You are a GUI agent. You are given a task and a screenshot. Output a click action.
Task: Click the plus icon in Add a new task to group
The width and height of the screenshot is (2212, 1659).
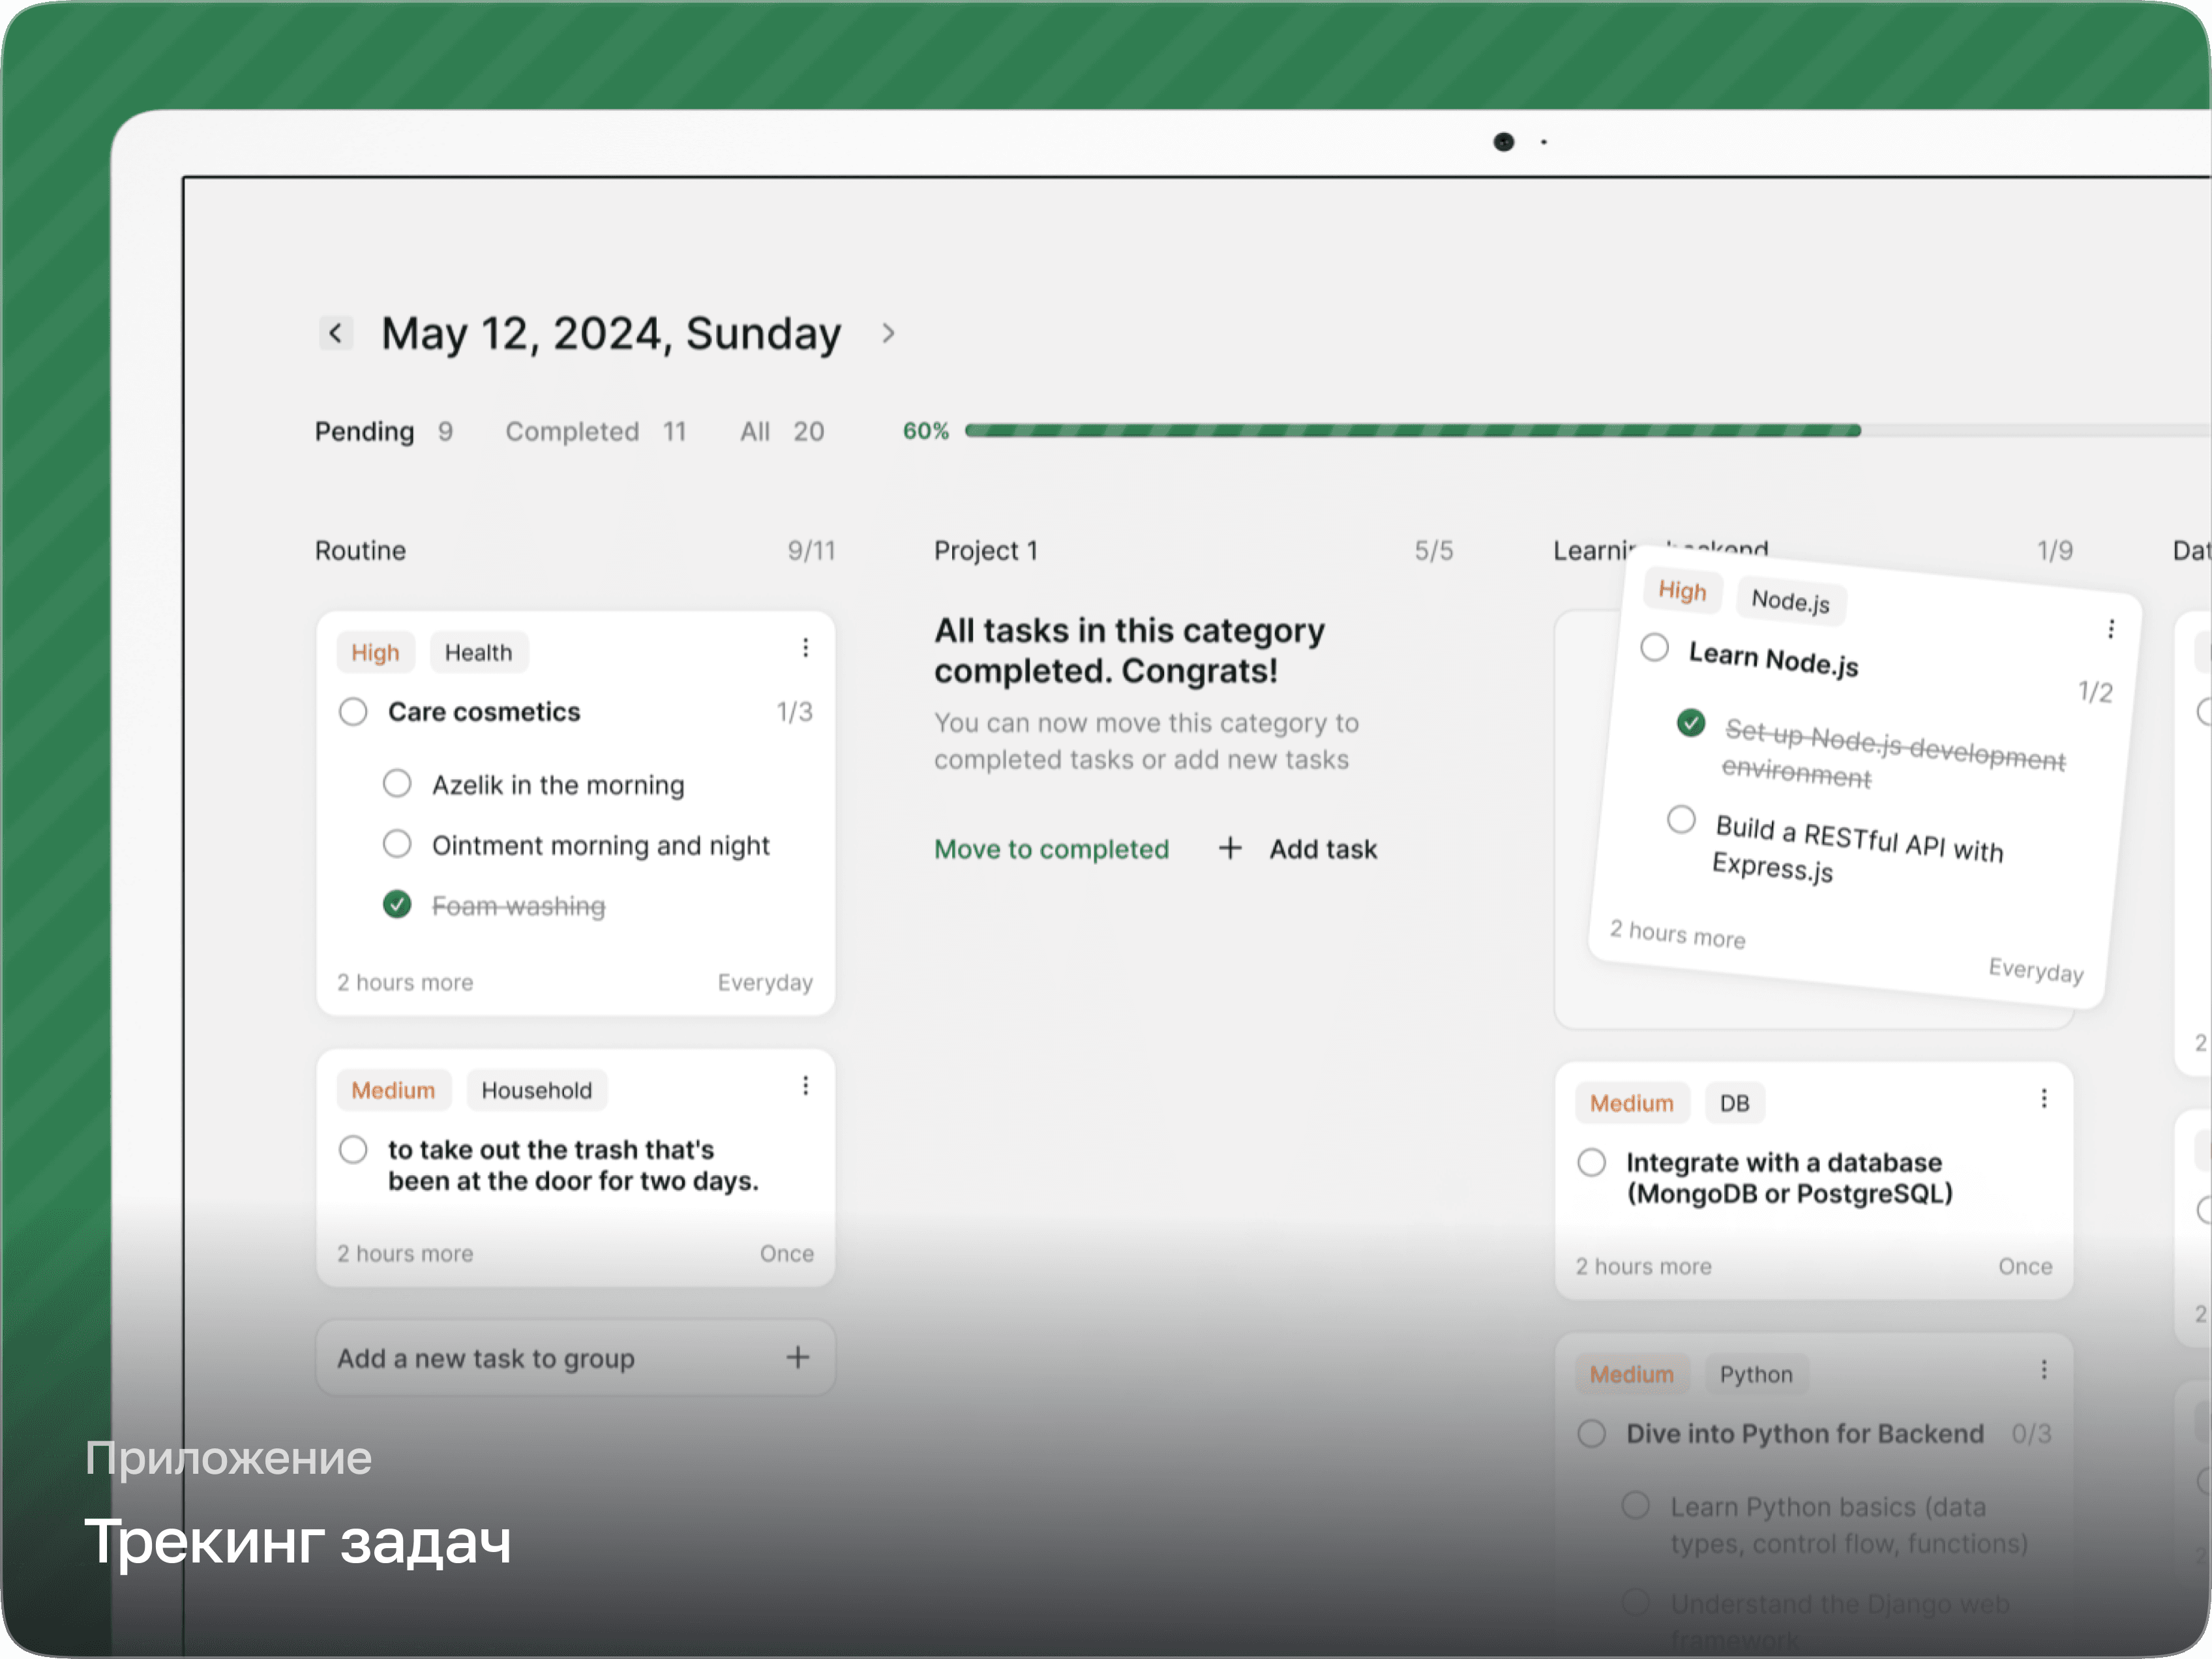coord(798,1358)
